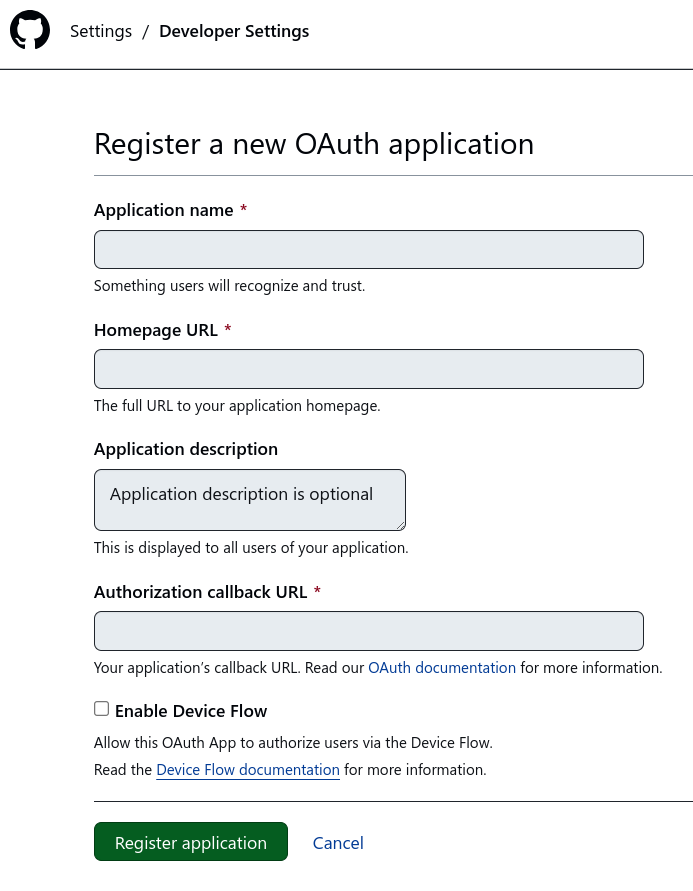The image size is (693, 891).
Task: Open the Device Flow documentation link
Action: (x=247, y=769)
